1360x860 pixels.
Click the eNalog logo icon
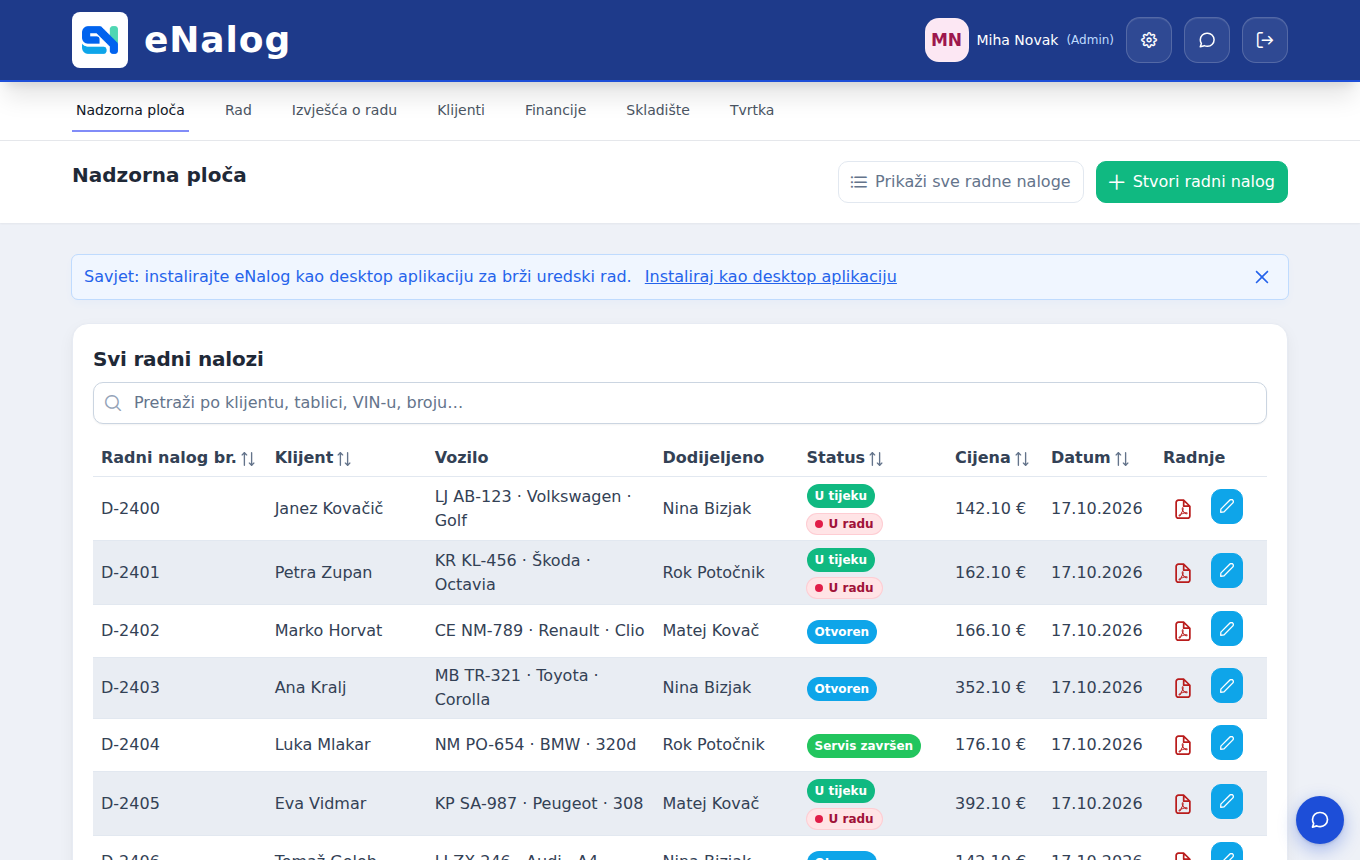point(100,40)
